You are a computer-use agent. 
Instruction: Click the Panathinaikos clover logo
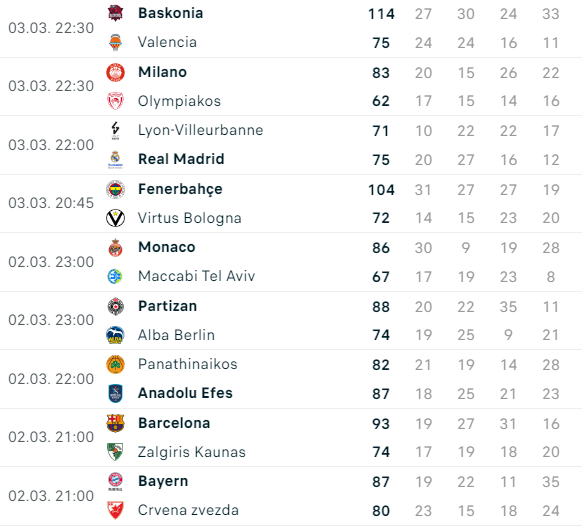[x=115, y=364]
